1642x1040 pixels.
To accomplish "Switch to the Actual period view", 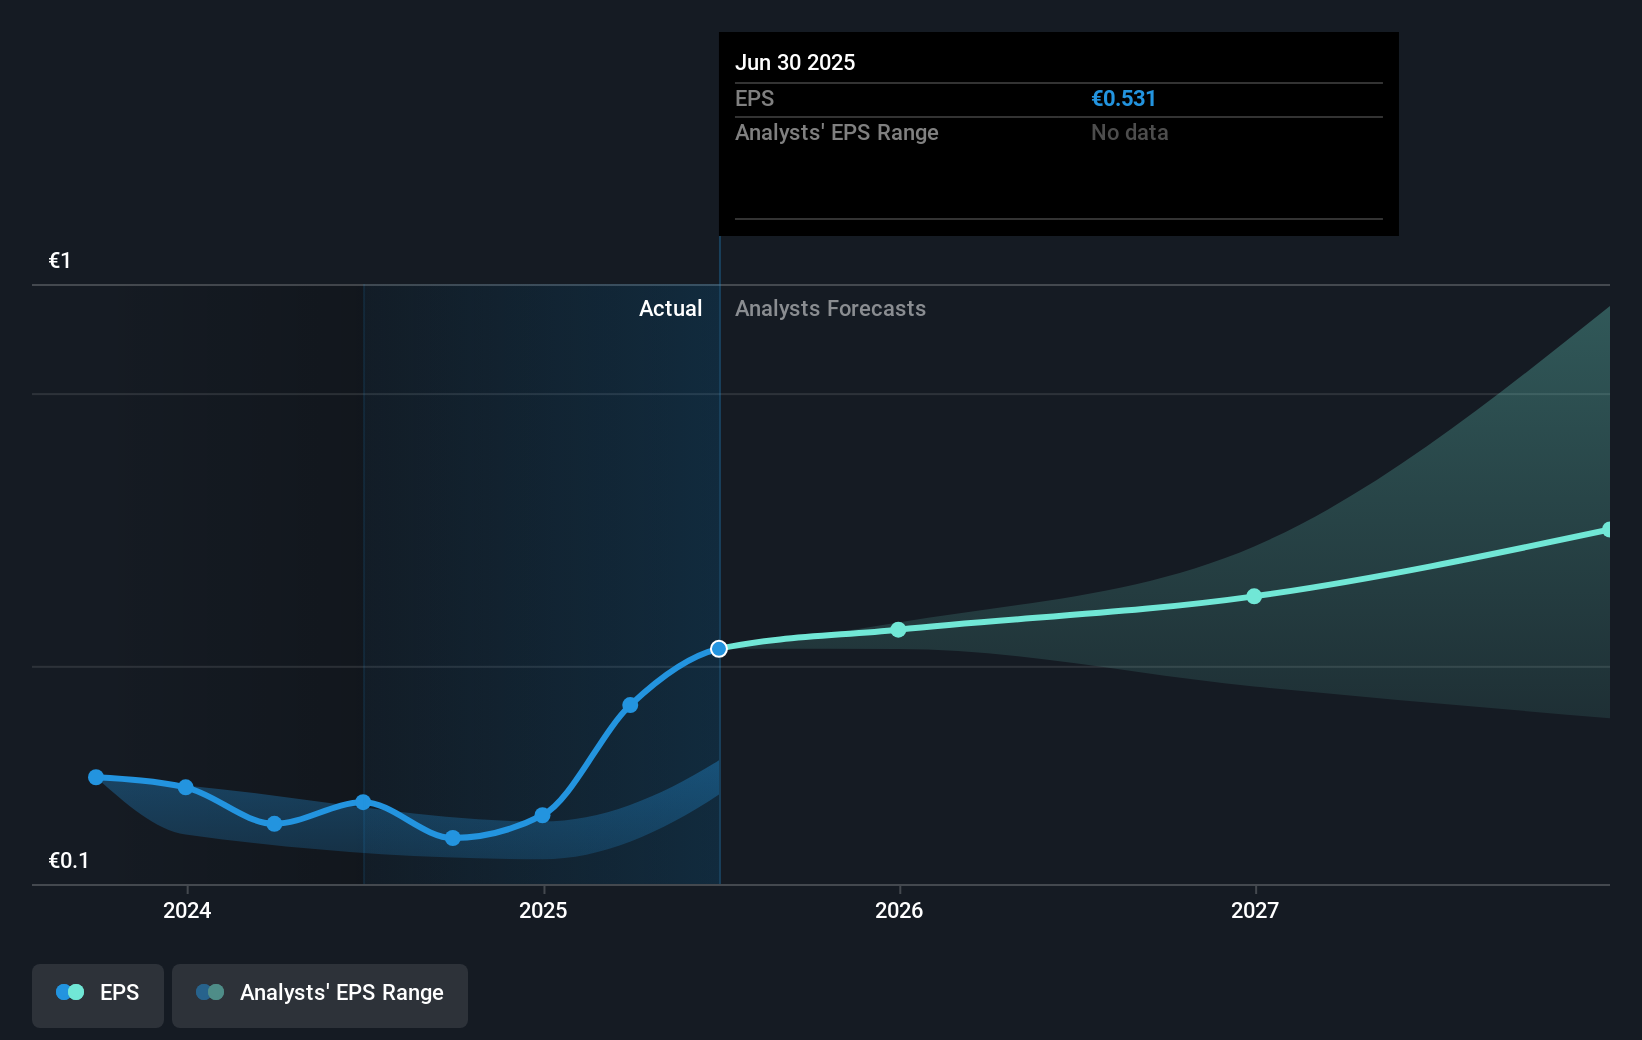I will 670,309.
